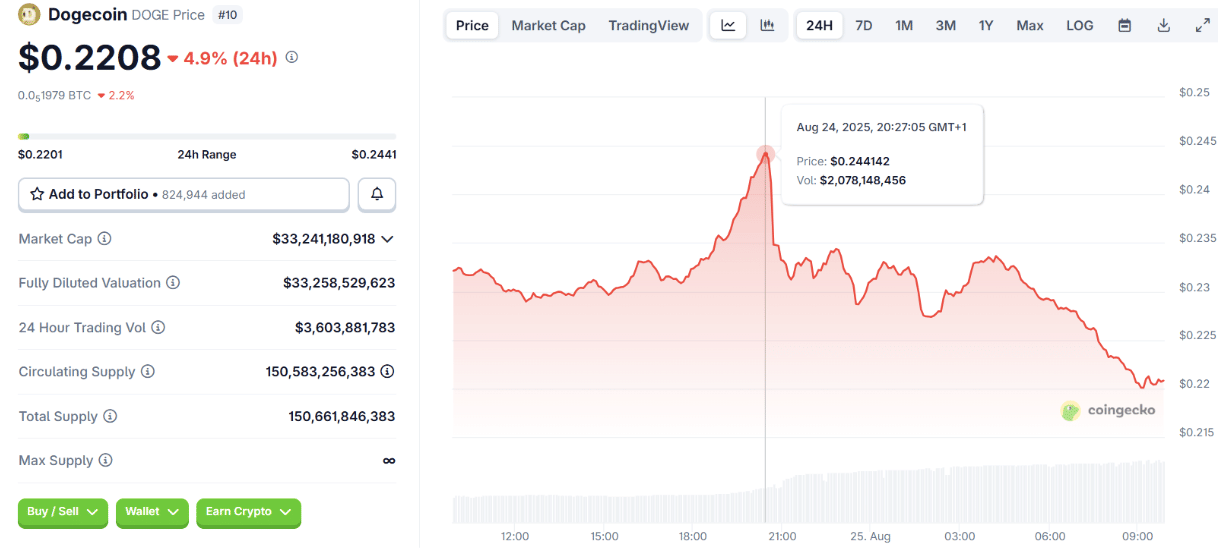Select the 24H time range
1228x560 pixels.
coord(819,25)
